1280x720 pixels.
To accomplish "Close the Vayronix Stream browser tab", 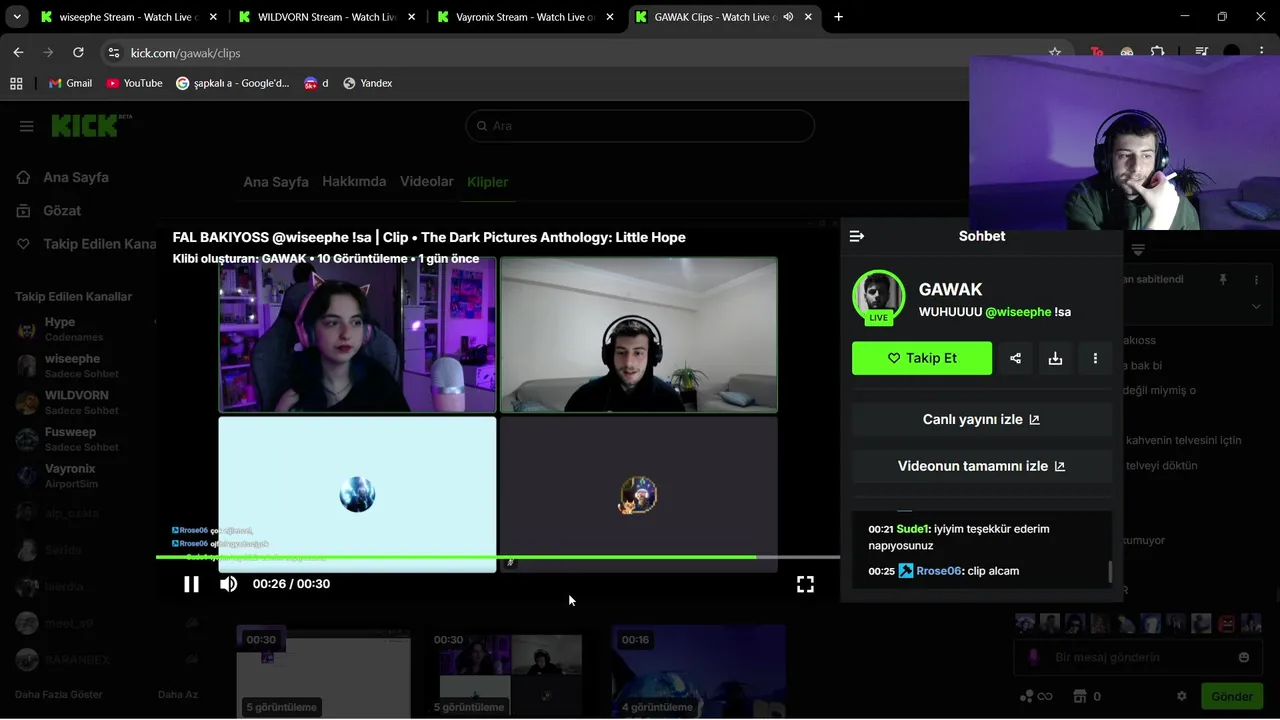I will [x=609, y=17].
